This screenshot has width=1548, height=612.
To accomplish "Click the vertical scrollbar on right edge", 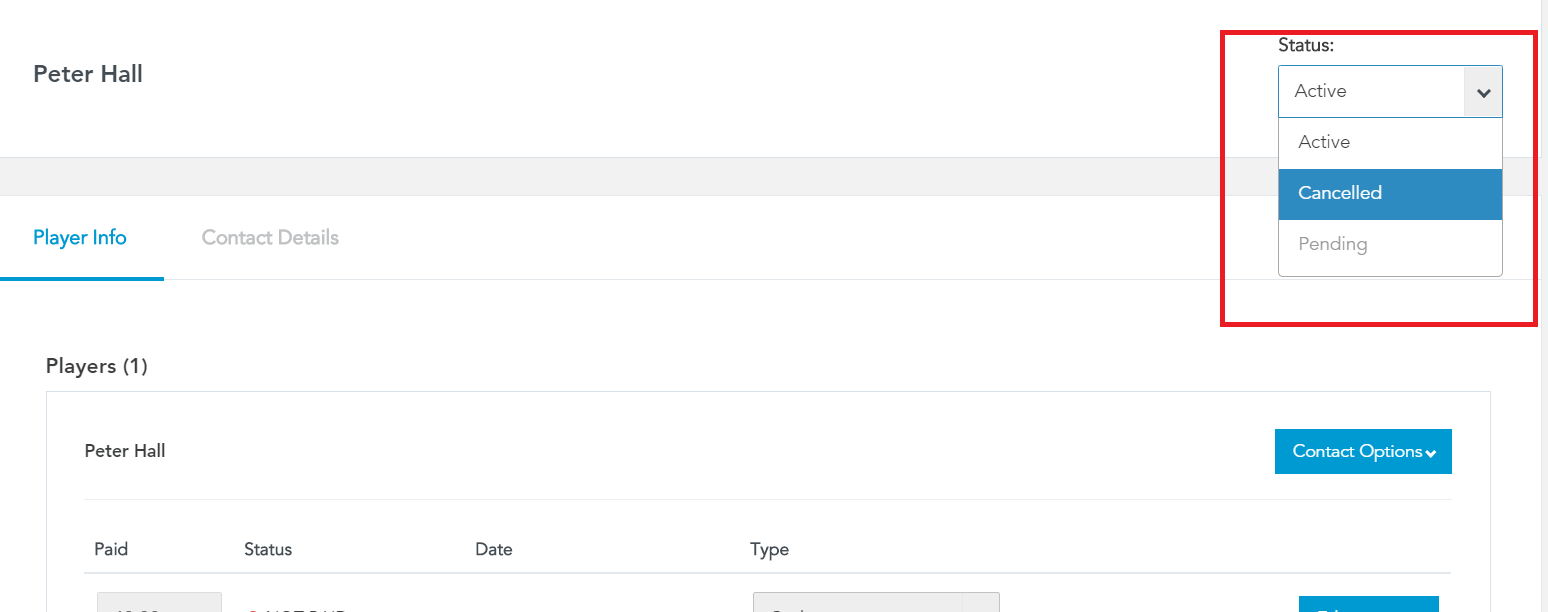I will 1543,306.
